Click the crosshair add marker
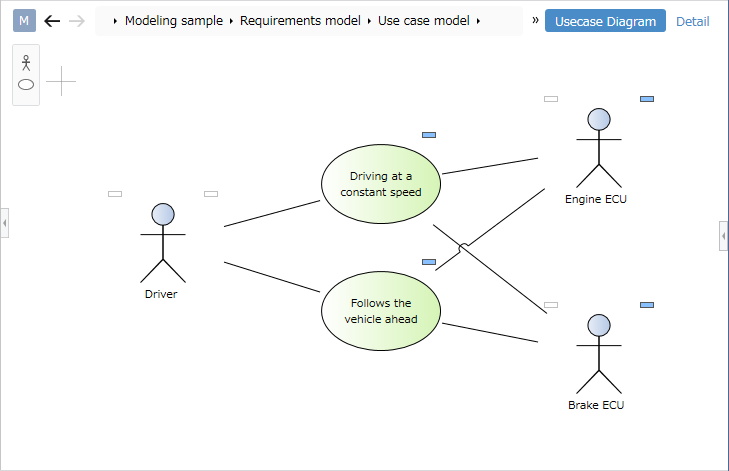The image size is (729, 471). [x=61, y=81]
